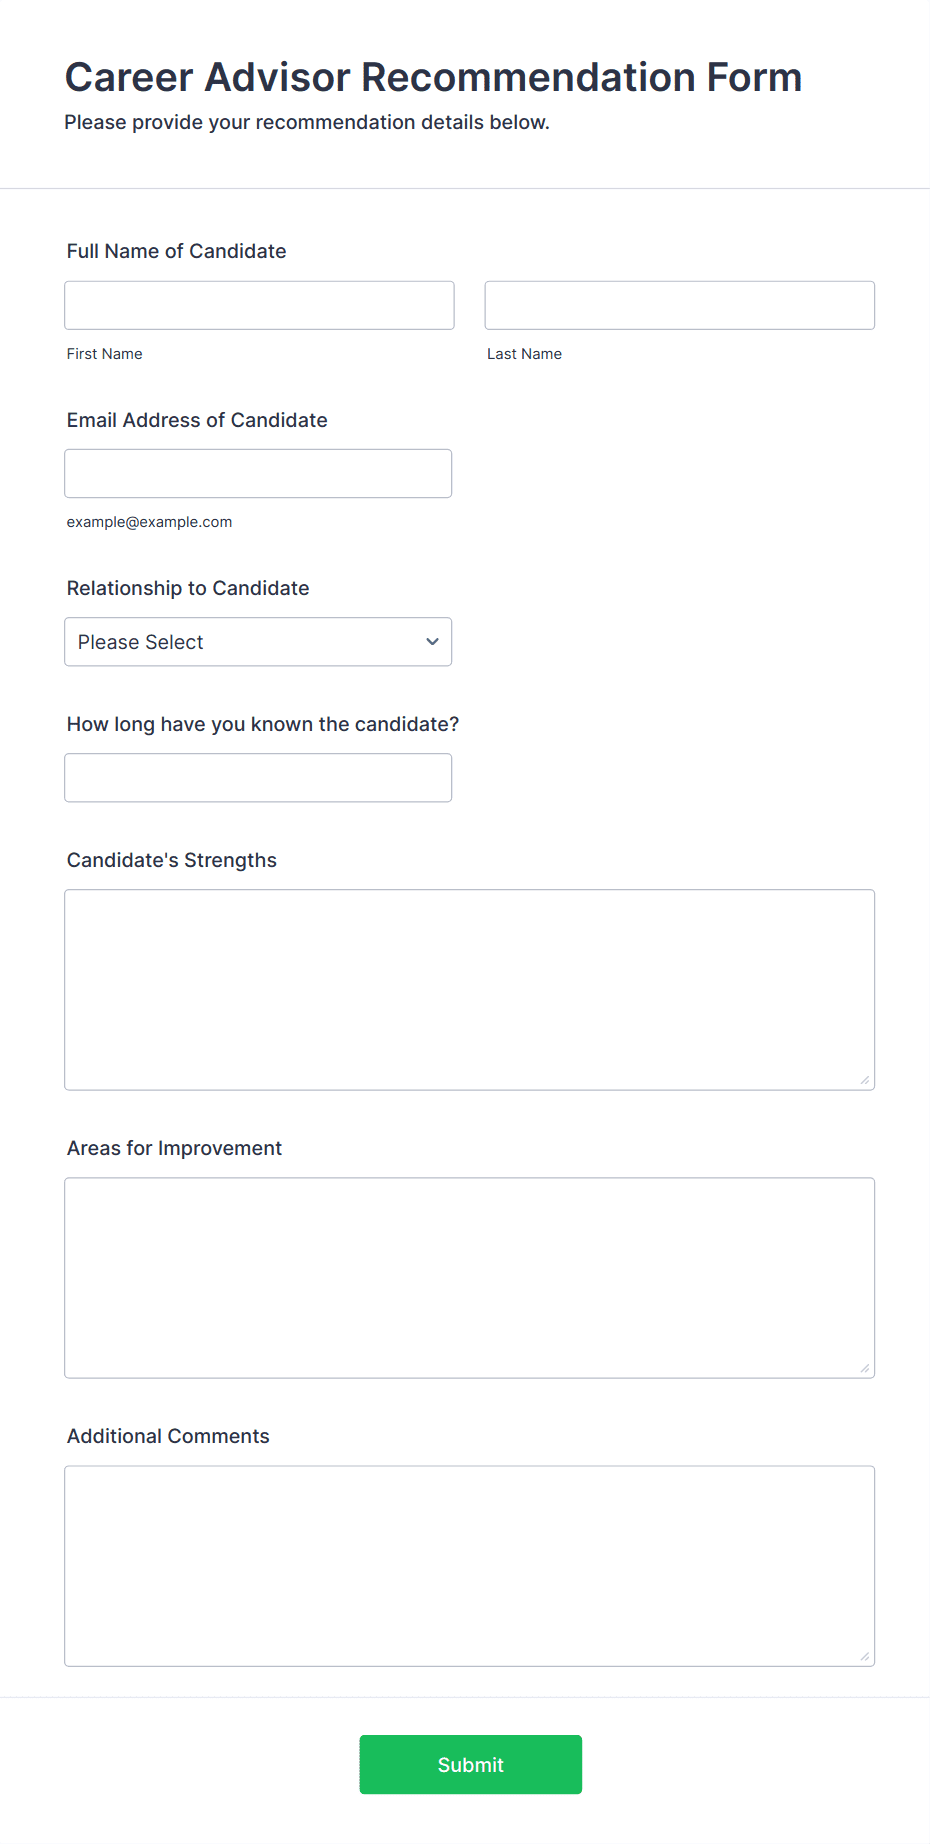The height and width of the screenshot is (1844, 930).
Task: Select the Areas for Improvement text area
Action: [470, 1278]
